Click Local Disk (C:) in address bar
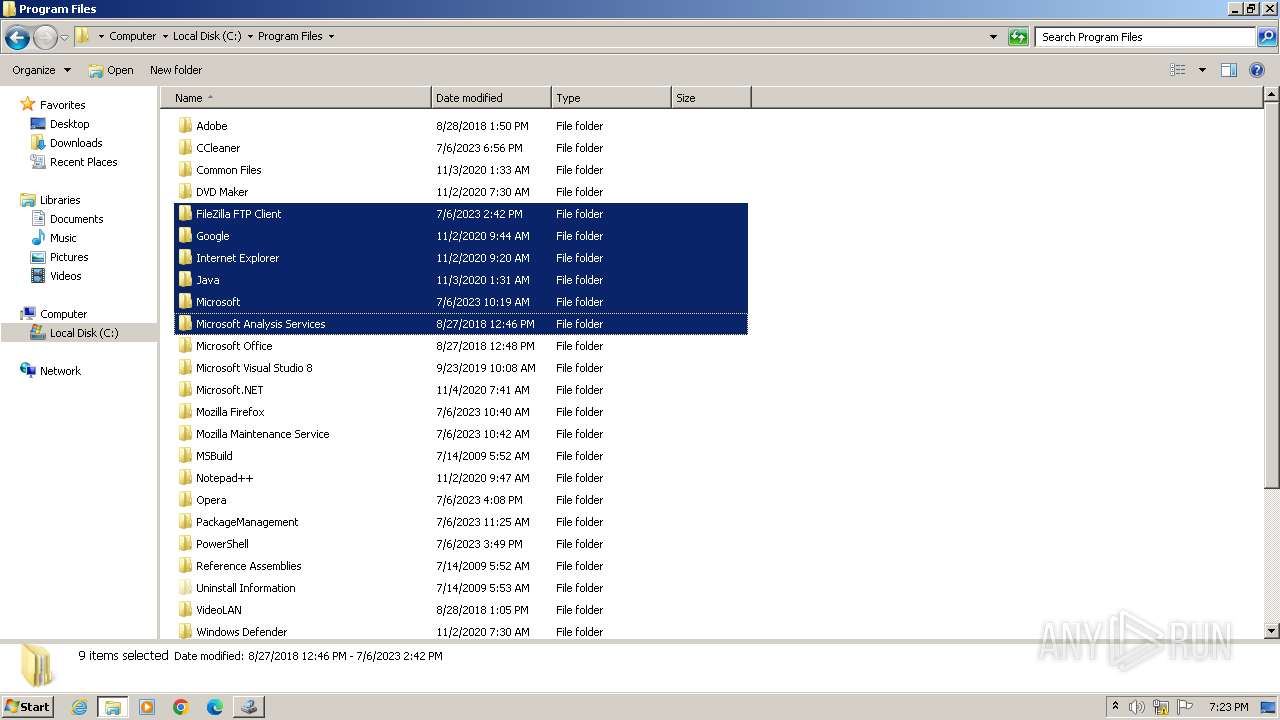The image size is (1280, 720). (207, 36)
